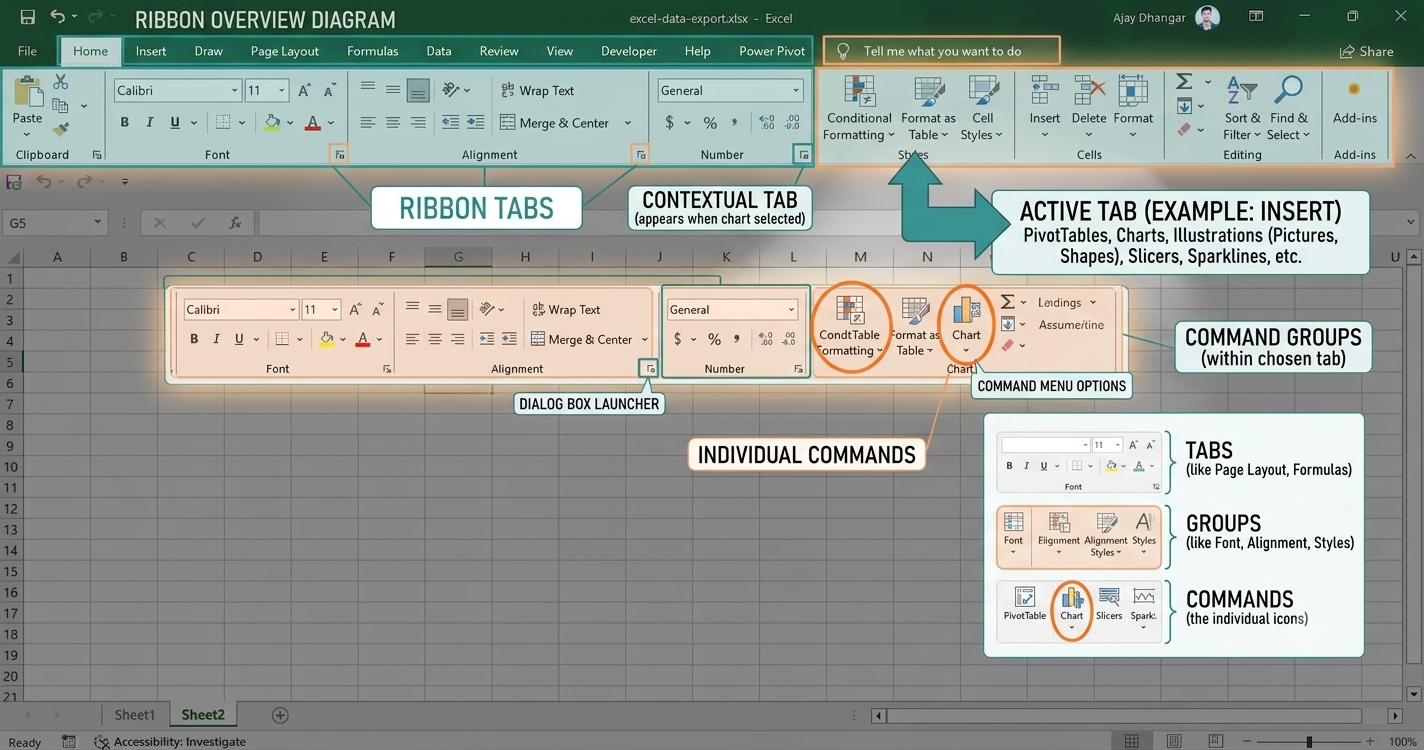Toggle Middle Align in main ribbon Alignment group
1424x750 pixels.
[x=393, y=90]
